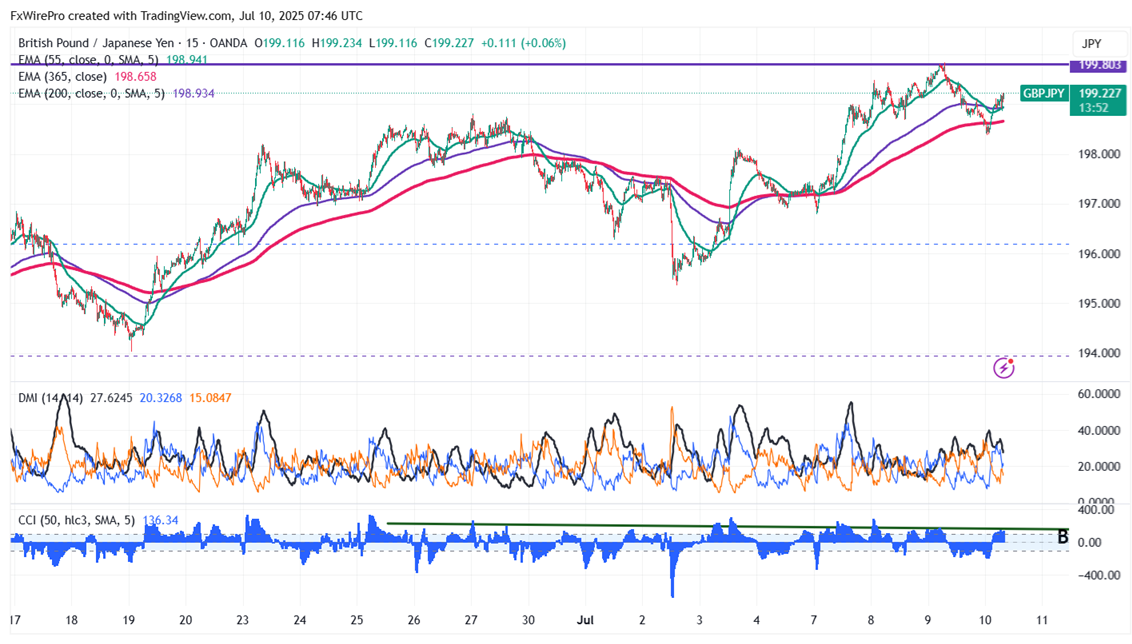This screenshot has height=644, width=1132.
Task: Click the 198.658 EMA 365 value
Action: pyautogui.click(x=134, y=77)
